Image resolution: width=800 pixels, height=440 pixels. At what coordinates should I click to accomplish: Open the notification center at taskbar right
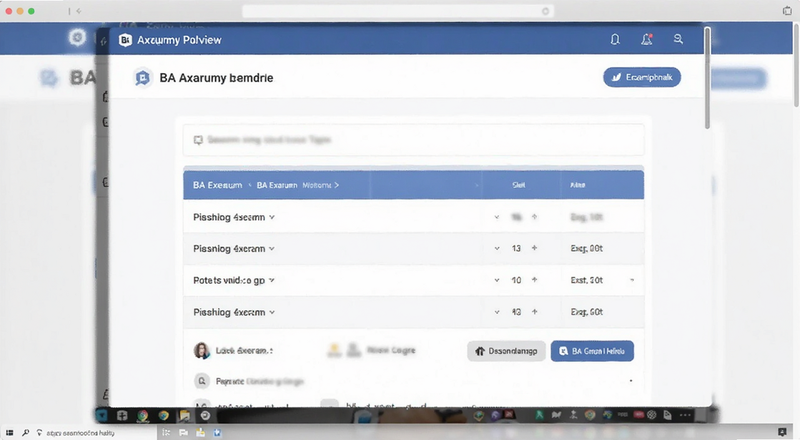783,432
